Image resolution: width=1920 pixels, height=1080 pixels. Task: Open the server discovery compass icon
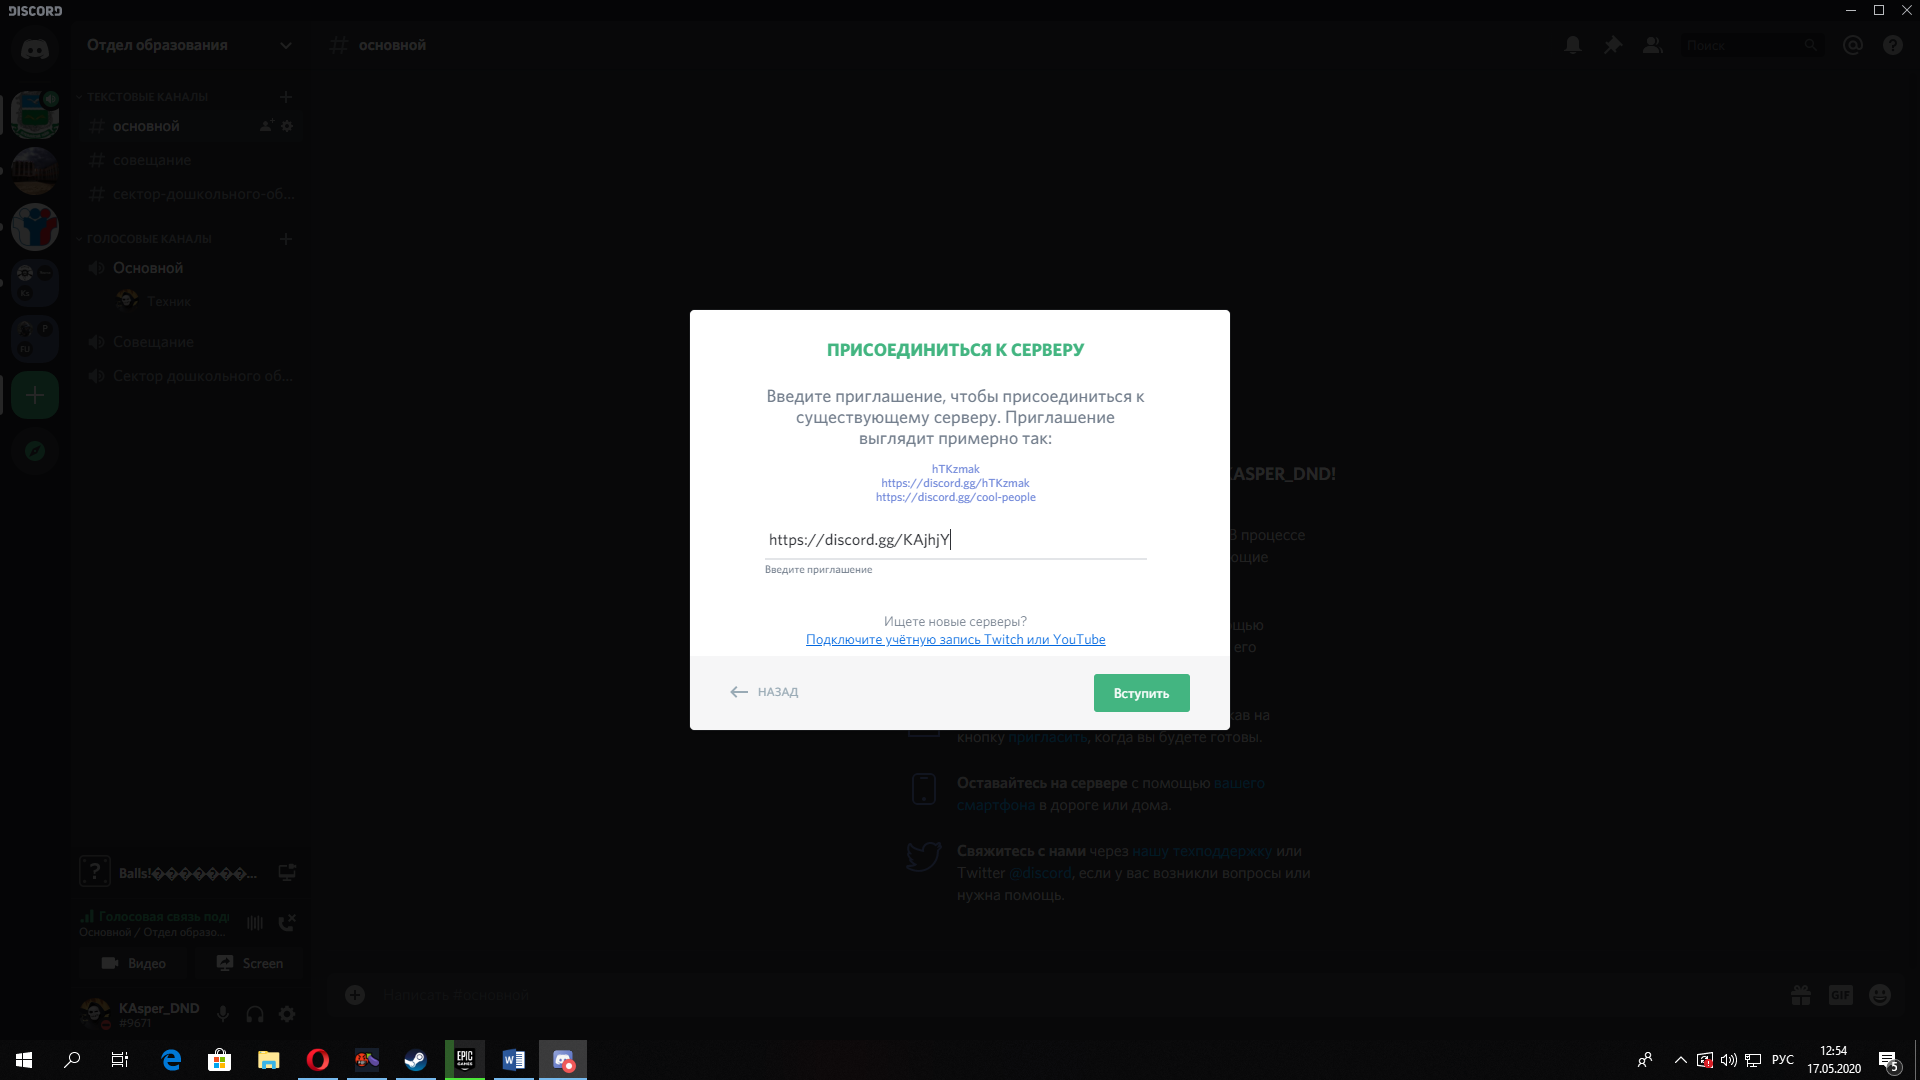coord(35,451)
